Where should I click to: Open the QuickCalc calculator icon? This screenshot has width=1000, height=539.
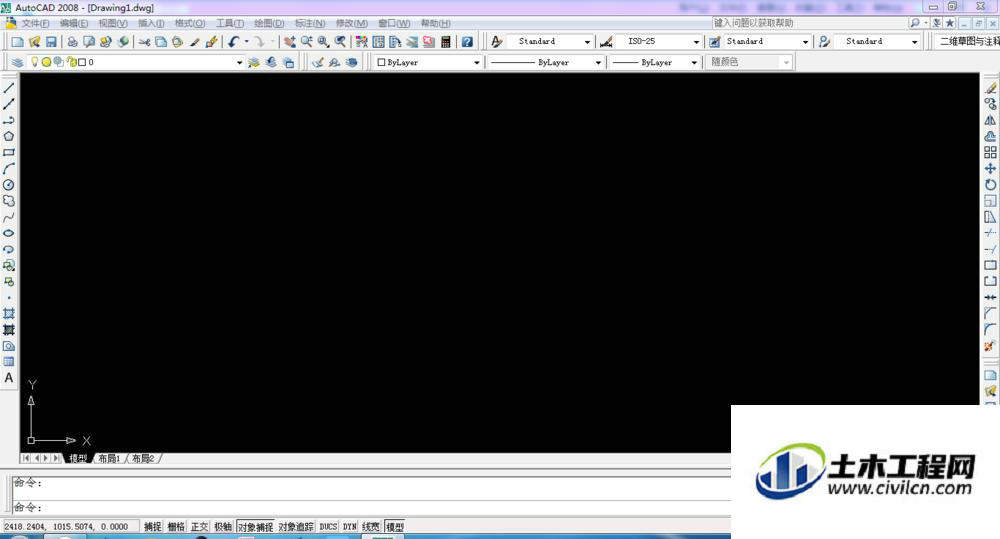(446, 41)
